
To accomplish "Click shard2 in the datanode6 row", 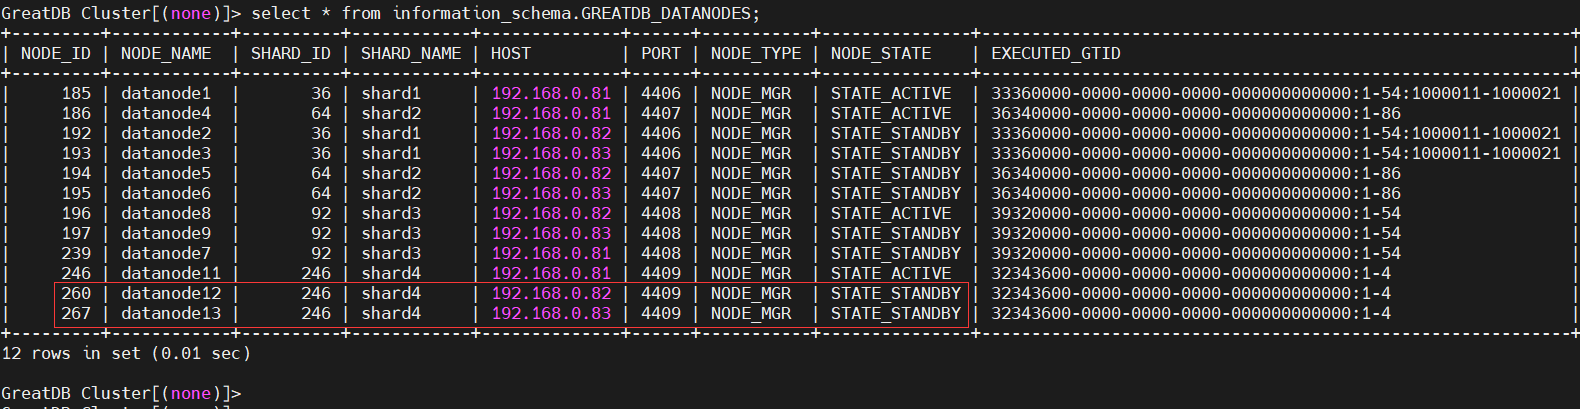I will 391,194.
